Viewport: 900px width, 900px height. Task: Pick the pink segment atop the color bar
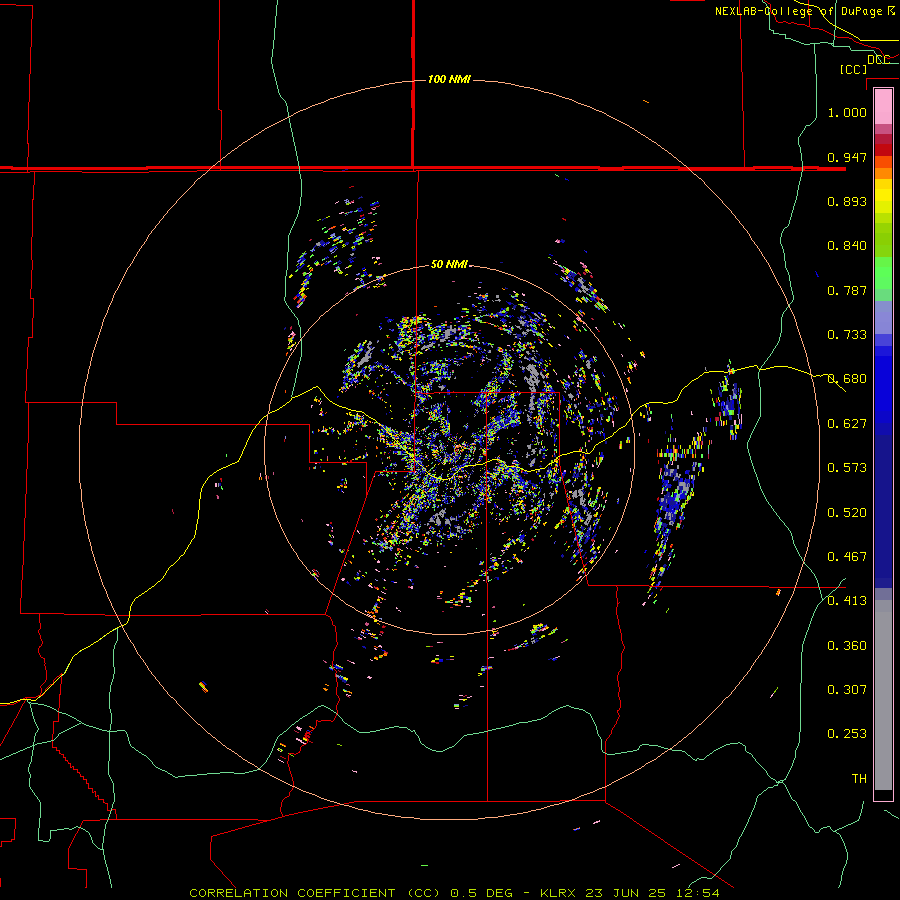(x=883, y=107)
